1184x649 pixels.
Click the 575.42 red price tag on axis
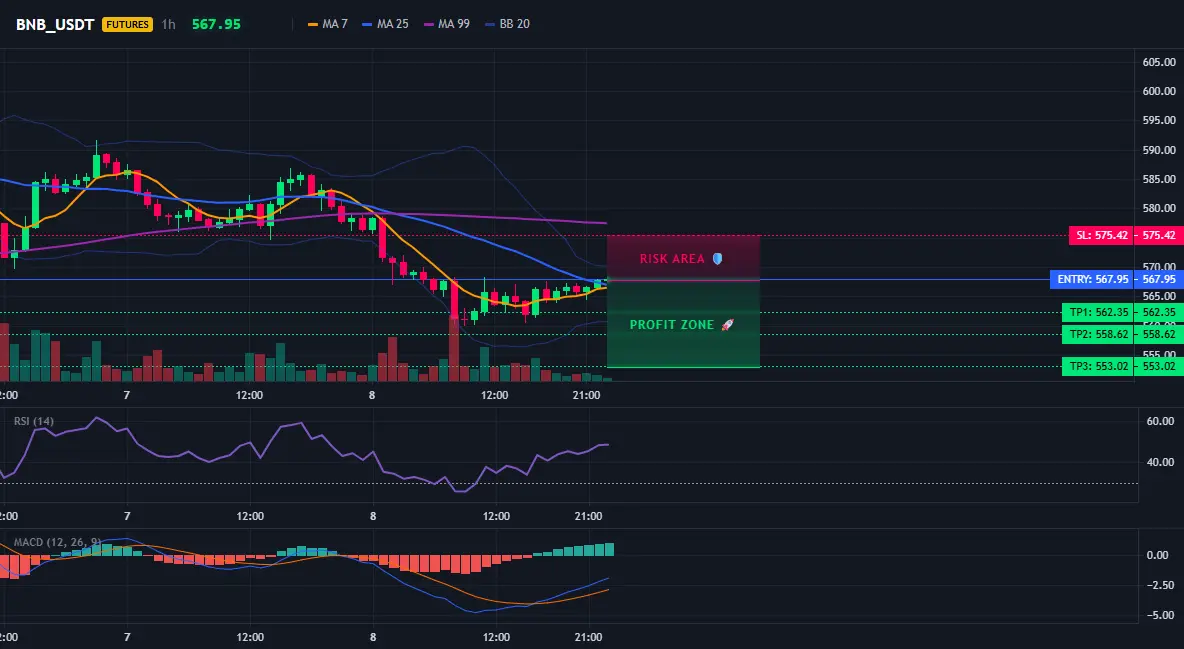1159,235
